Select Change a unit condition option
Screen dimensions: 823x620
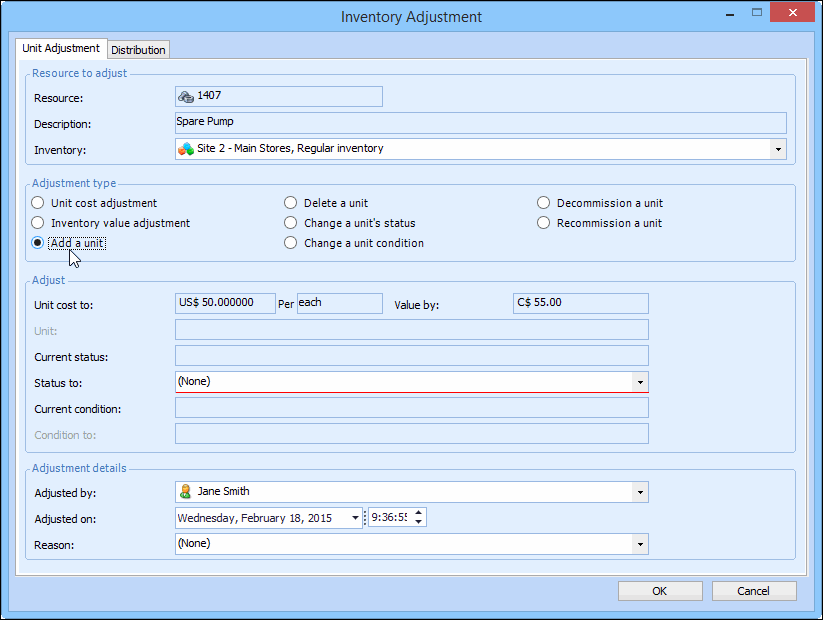point(291,243)
